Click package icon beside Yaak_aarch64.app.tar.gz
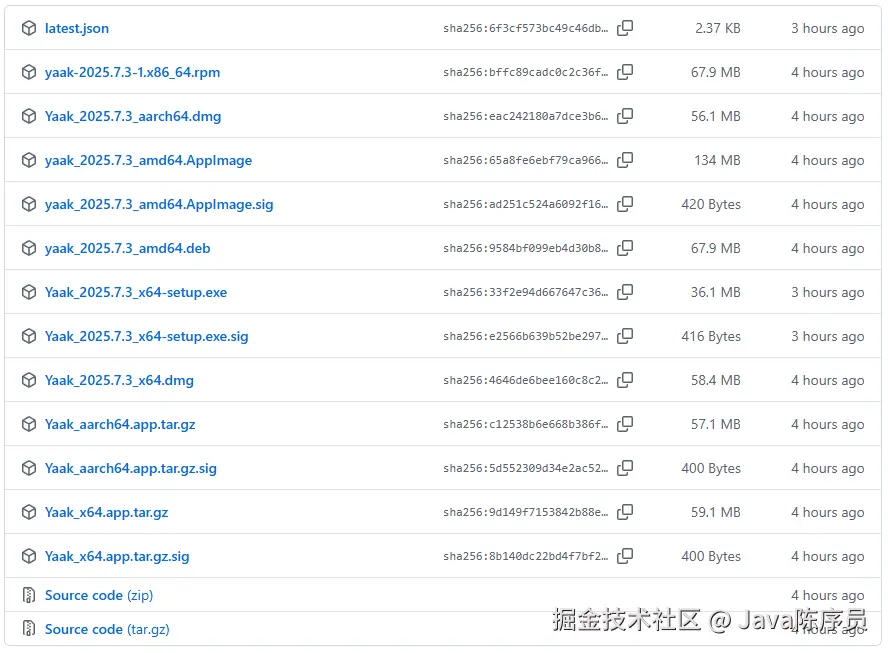This screenshot has height=653, width=888. tap(29, 424)
